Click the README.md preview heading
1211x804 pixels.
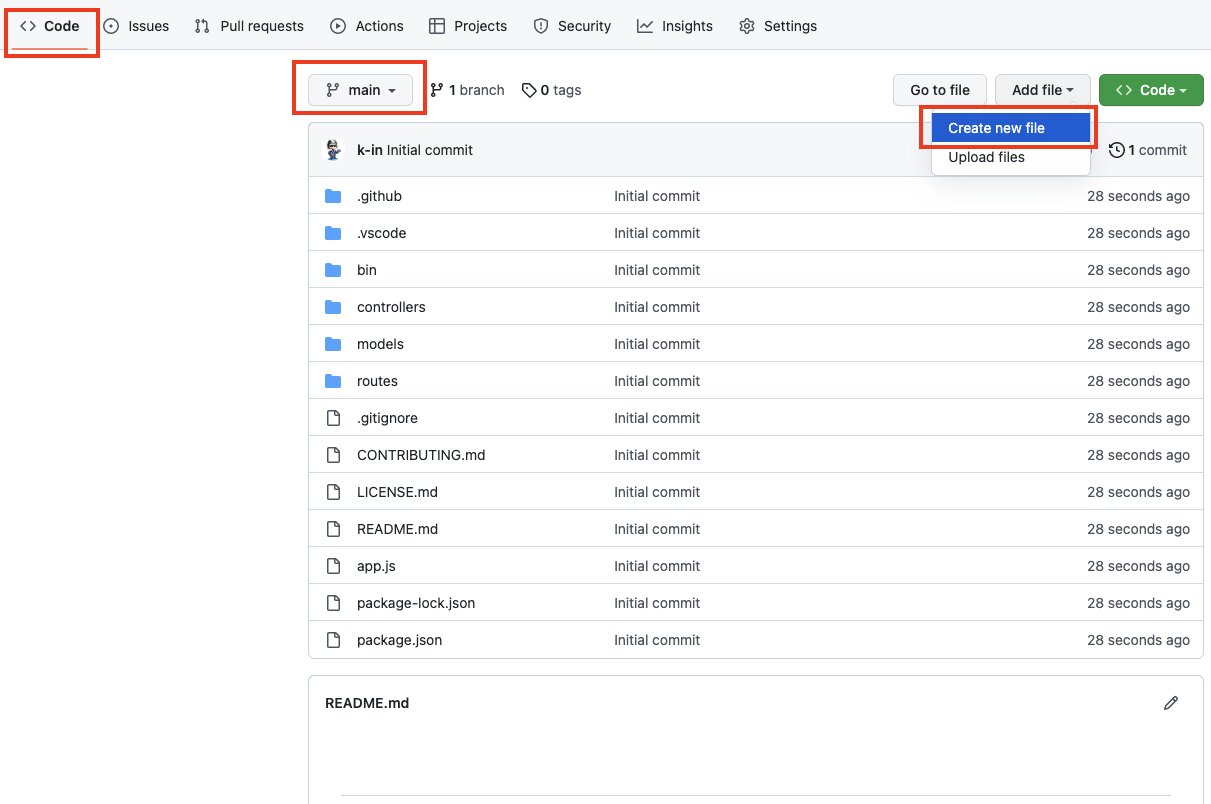coord(367,703)
